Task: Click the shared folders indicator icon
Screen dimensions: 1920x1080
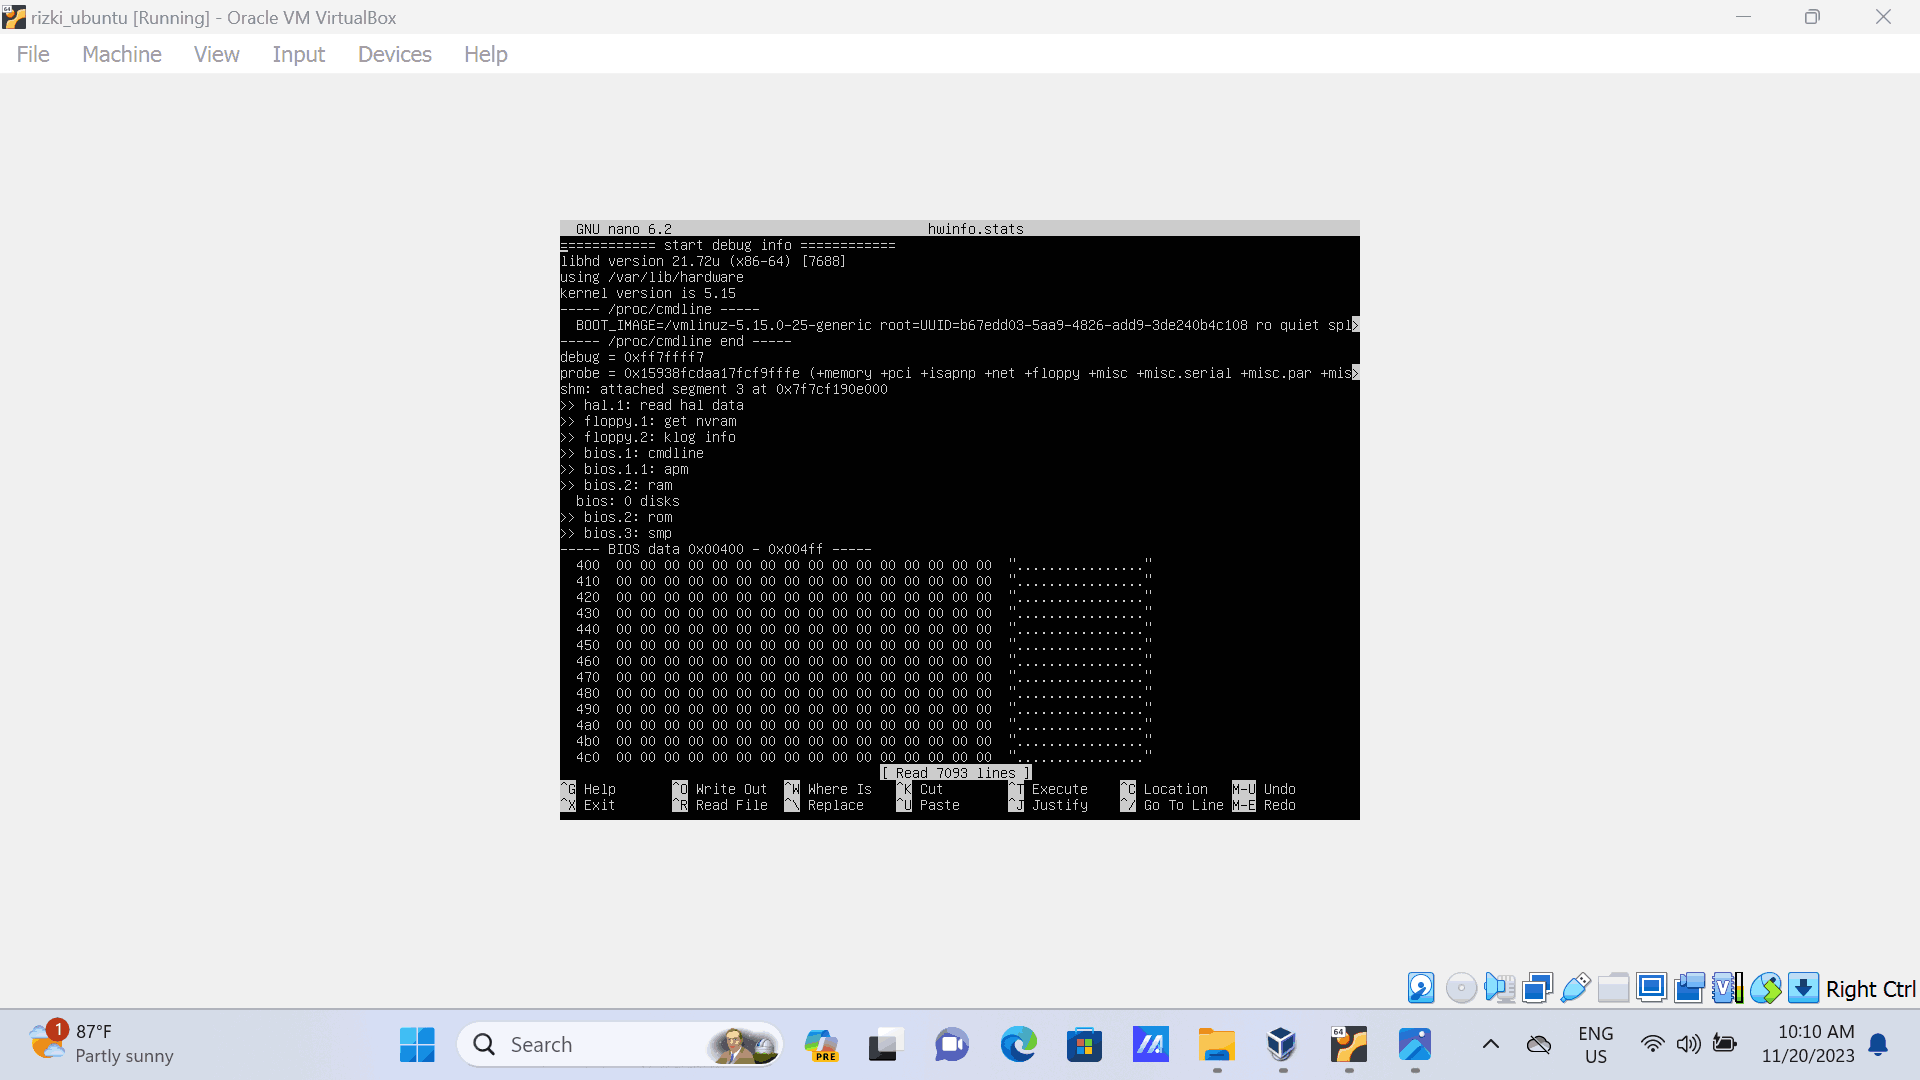Action: coord(1613,988)
